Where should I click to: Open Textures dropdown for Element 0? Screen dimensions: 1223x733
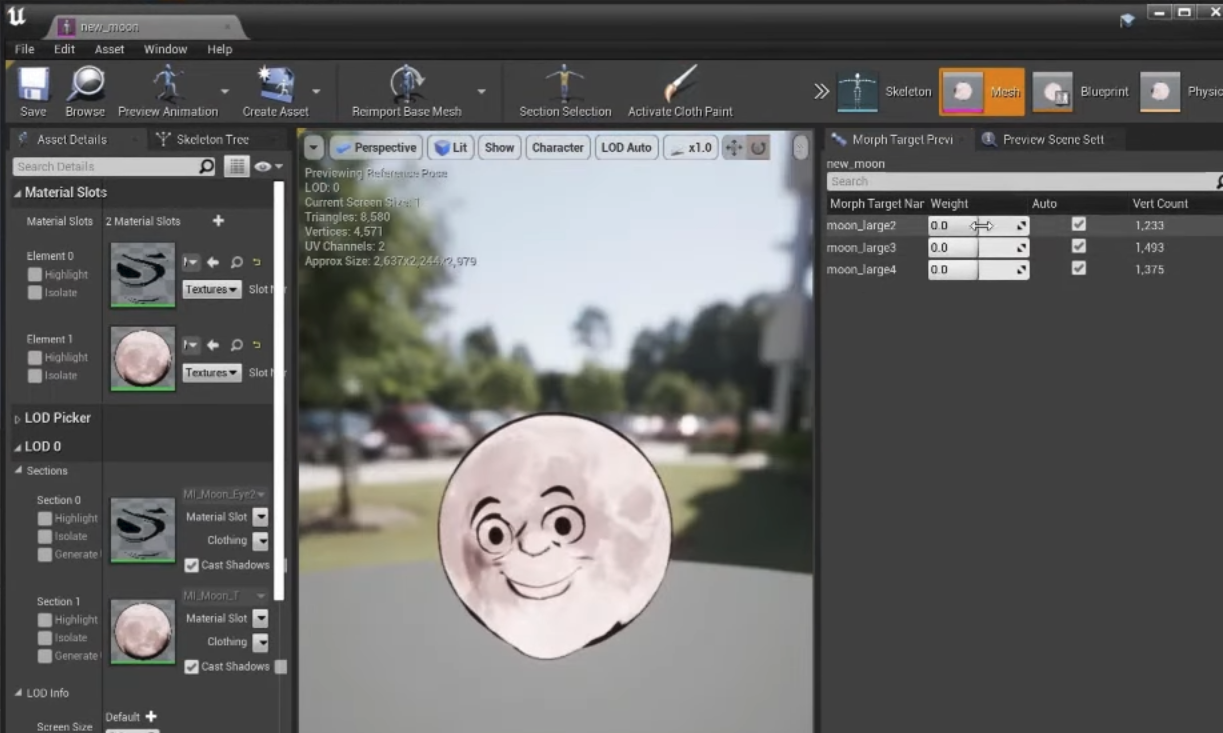click(x=211, y=290)
